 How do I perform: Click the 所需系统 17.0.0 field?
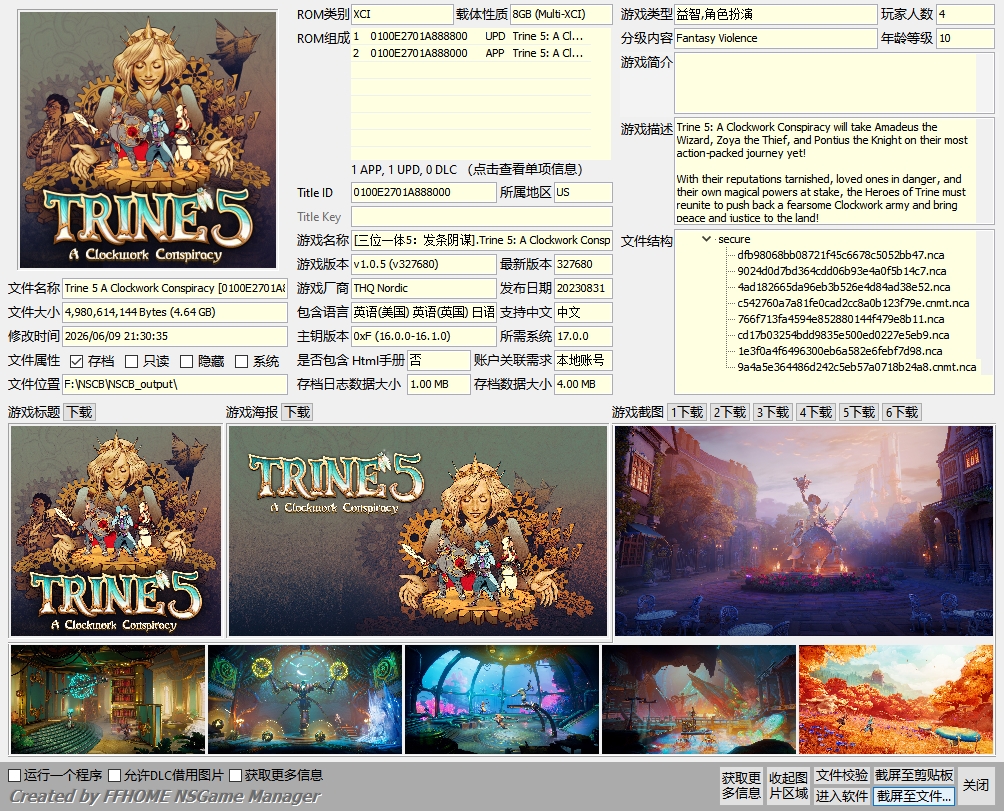(583, 336)
